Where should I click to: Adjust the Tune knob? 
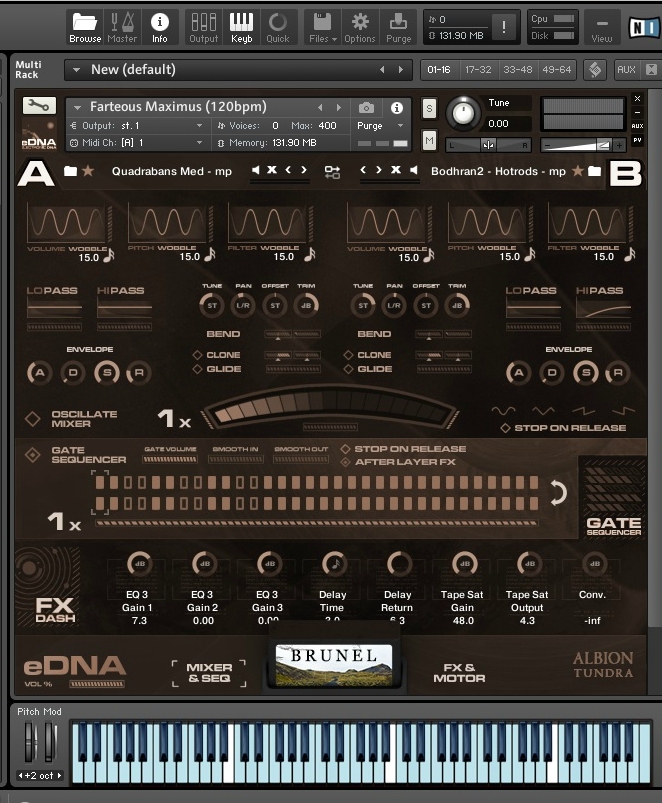pos(462,112)
